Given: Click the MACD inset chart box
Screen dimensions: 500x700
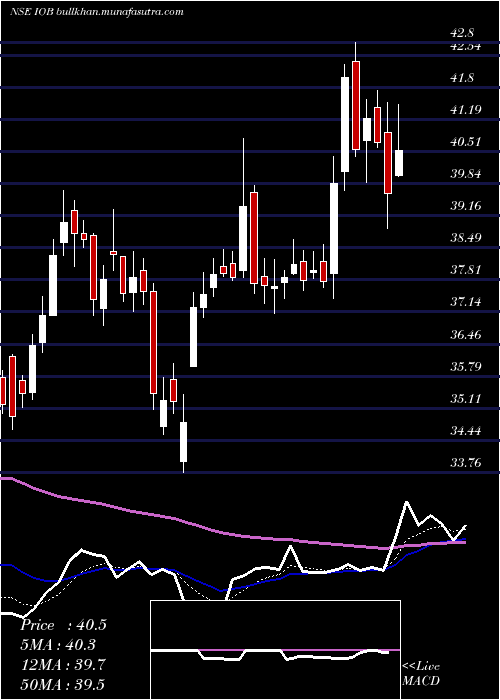Looking at the screenshot, I should tap(275, 650).
